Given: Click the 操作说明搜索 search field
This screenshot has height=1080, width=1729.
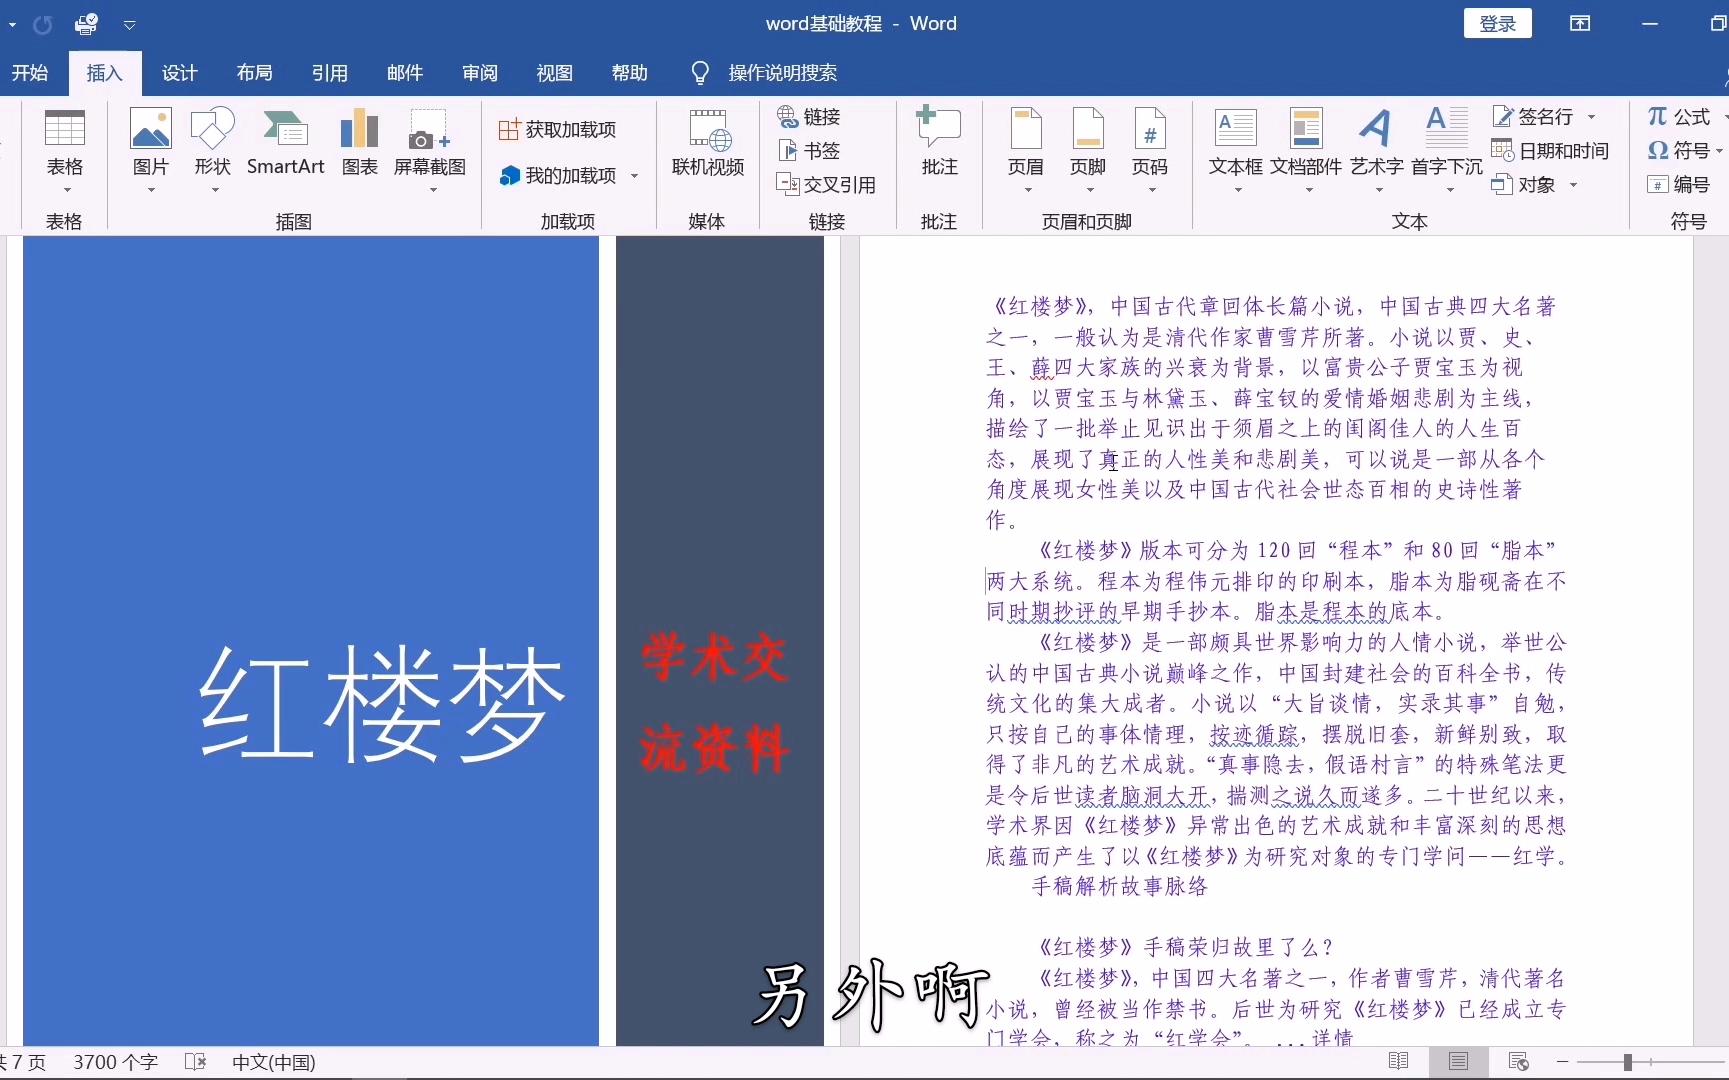Looking at the screenshot, I should [783, 73].
